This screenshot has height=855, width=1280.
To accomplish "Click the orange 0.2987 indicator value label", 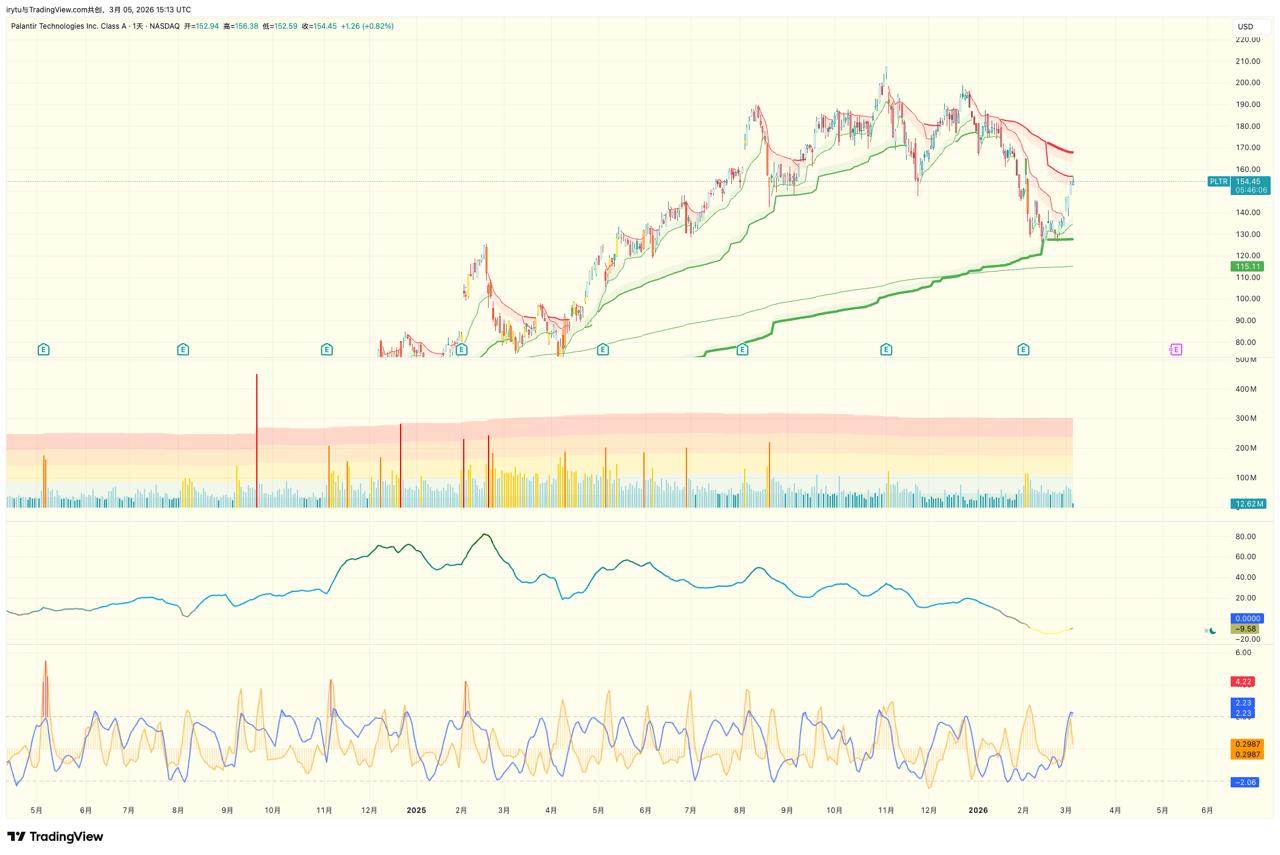I will 1248,744.
